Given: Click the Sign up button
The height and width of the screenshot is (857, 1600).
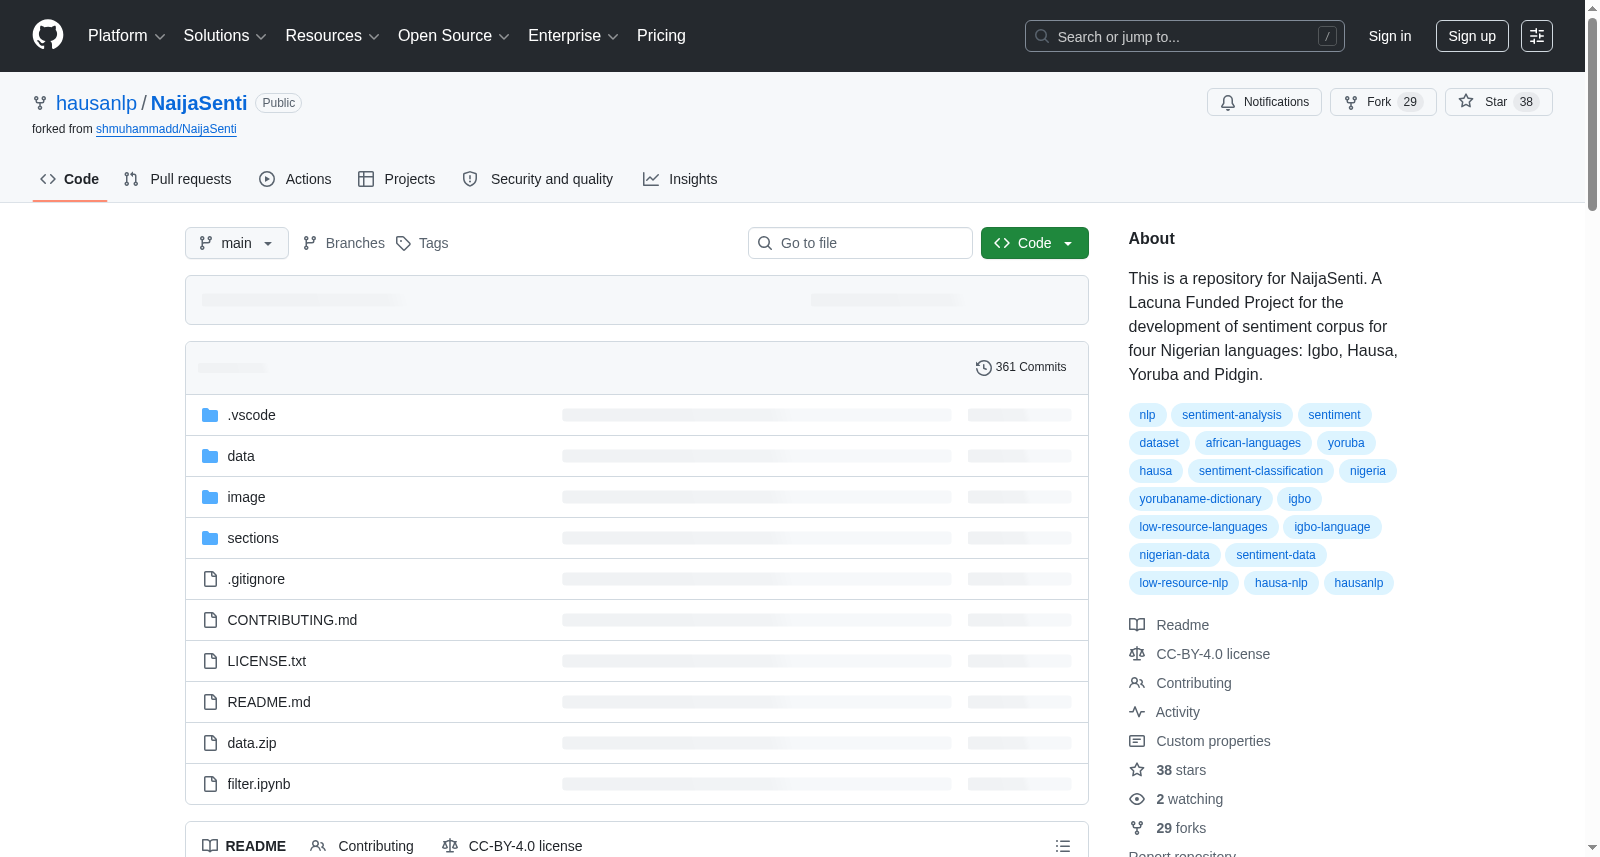Looking at the screenshot, I should pos(1472,36).
